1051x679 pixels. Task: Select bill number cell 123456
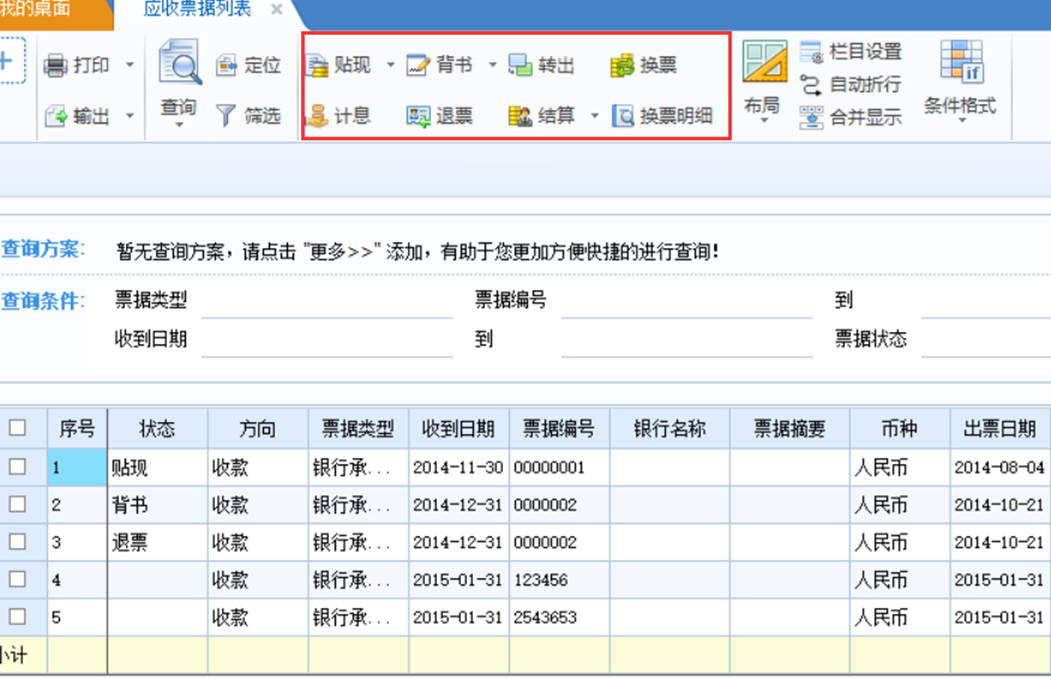click(559, 580)
